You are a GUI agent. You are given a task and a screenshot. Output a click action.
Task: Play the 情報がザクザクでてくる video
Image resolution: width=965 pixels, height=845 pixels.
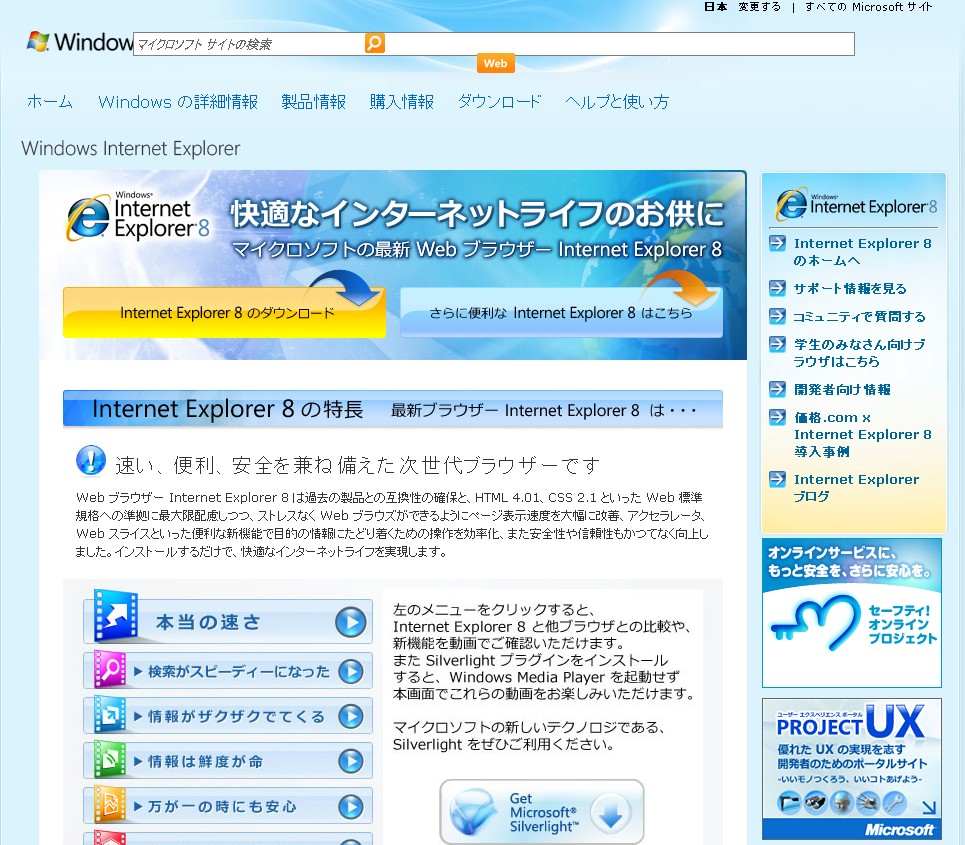coord(351,716)
